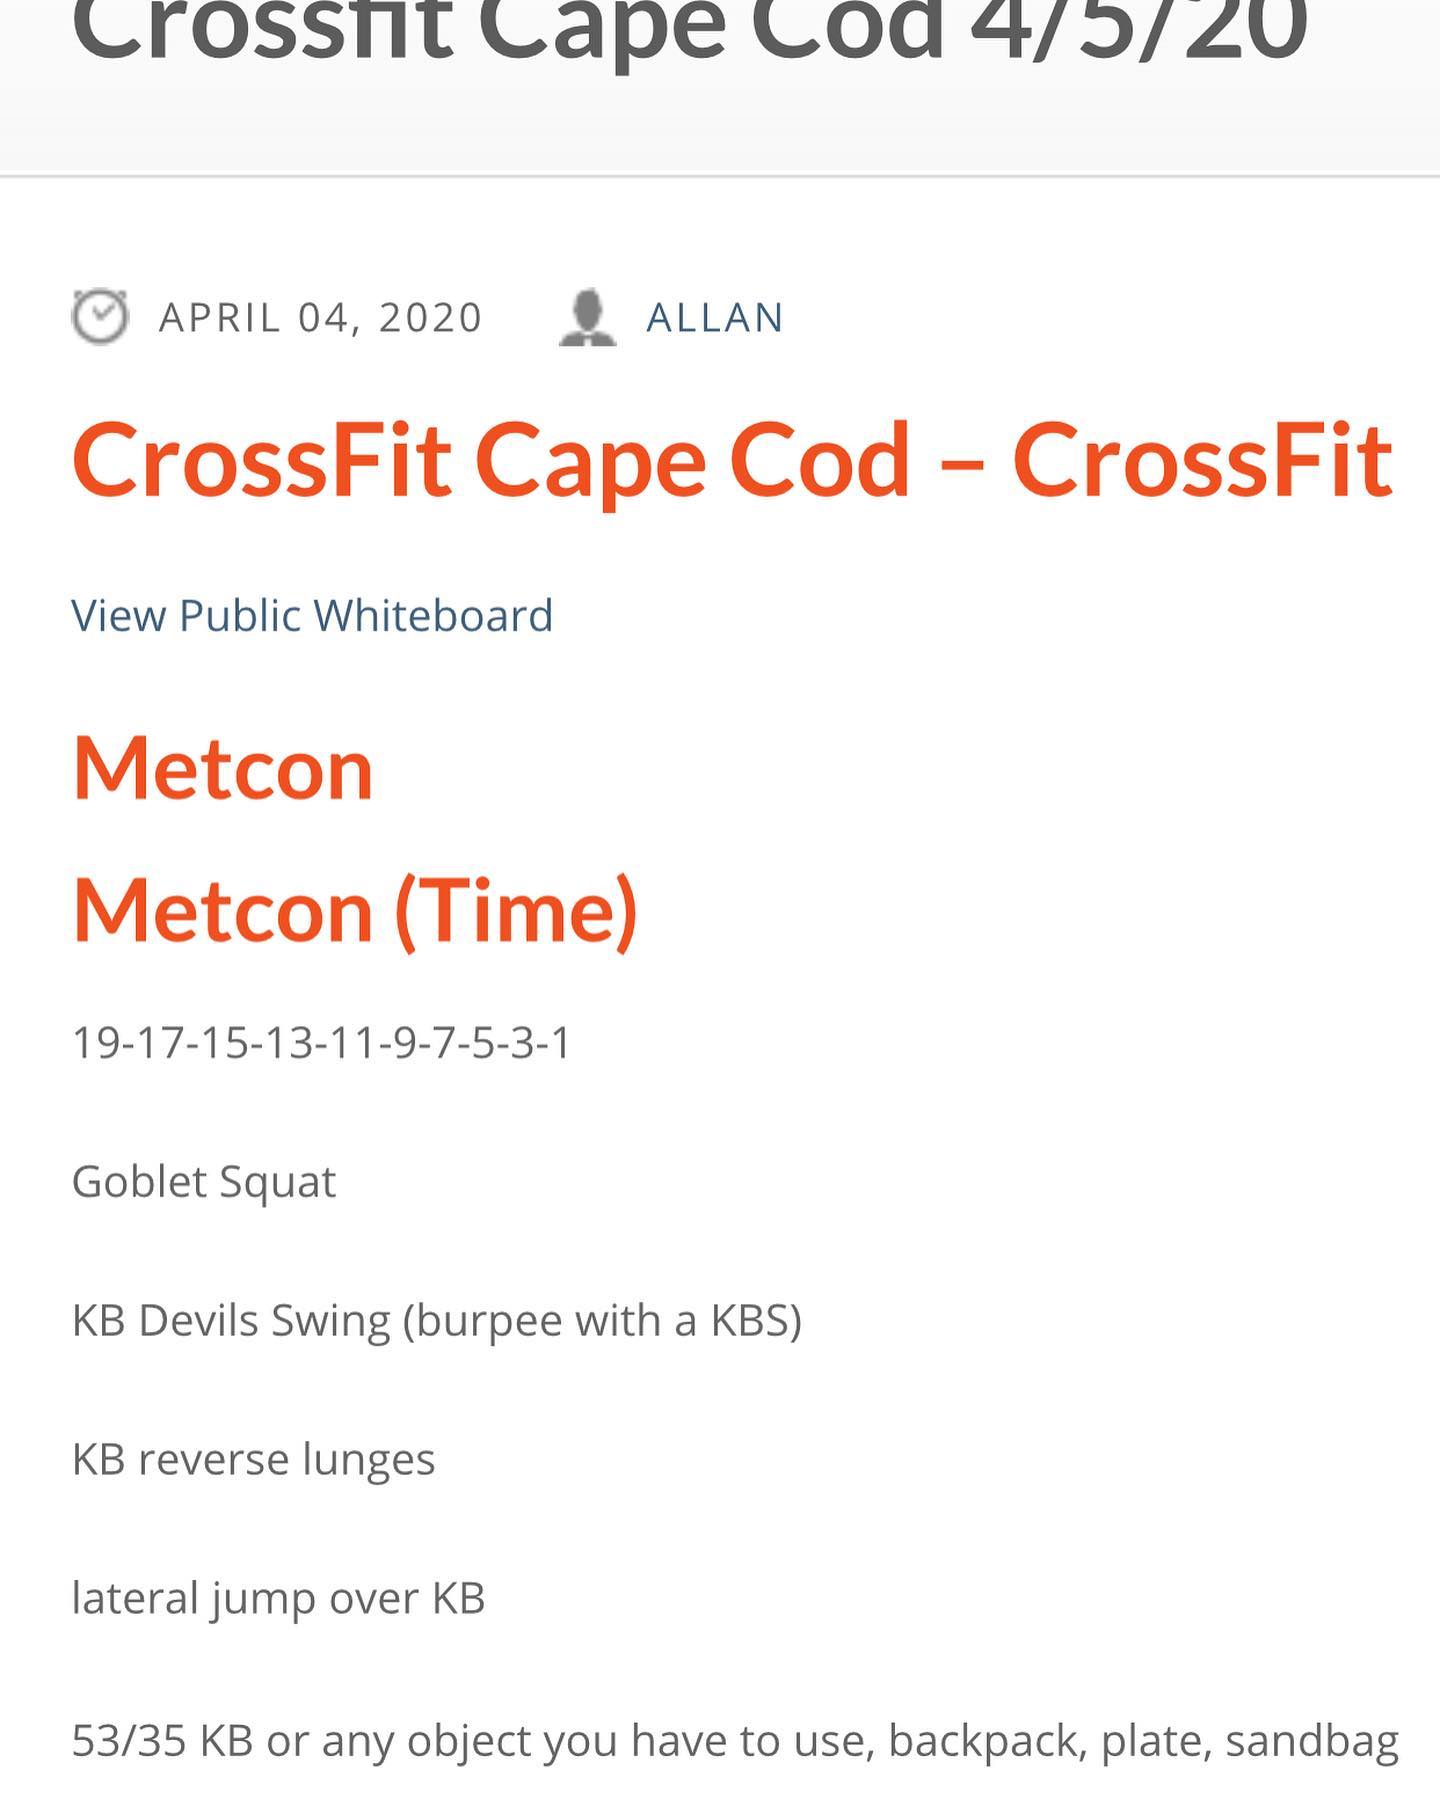Click the lateral jump over KB line
Screen dimensions: 1440x1799
(x=278, y=1597)
